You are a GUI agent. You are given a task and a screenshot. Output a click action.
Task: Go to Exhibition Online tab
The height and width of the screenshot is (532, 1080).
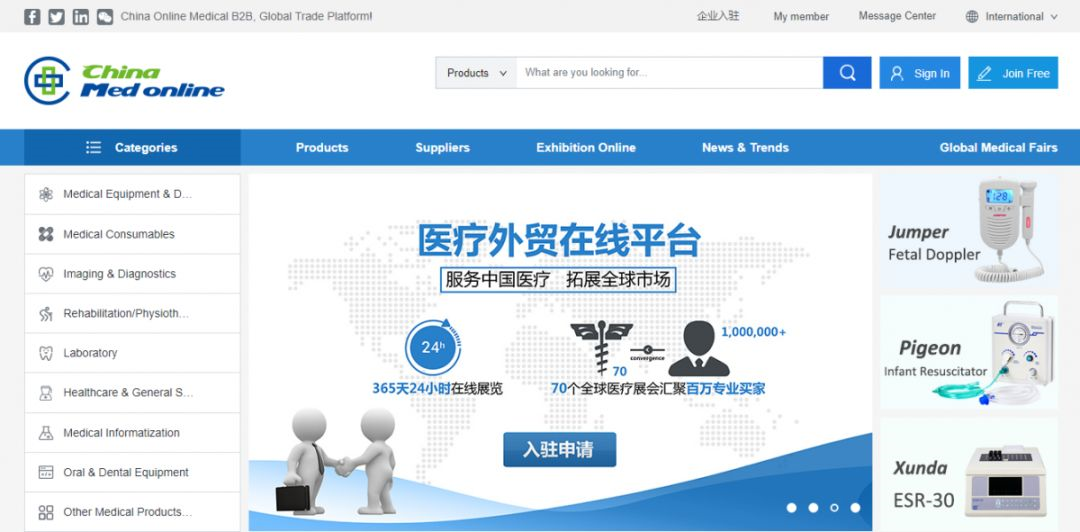585,147
